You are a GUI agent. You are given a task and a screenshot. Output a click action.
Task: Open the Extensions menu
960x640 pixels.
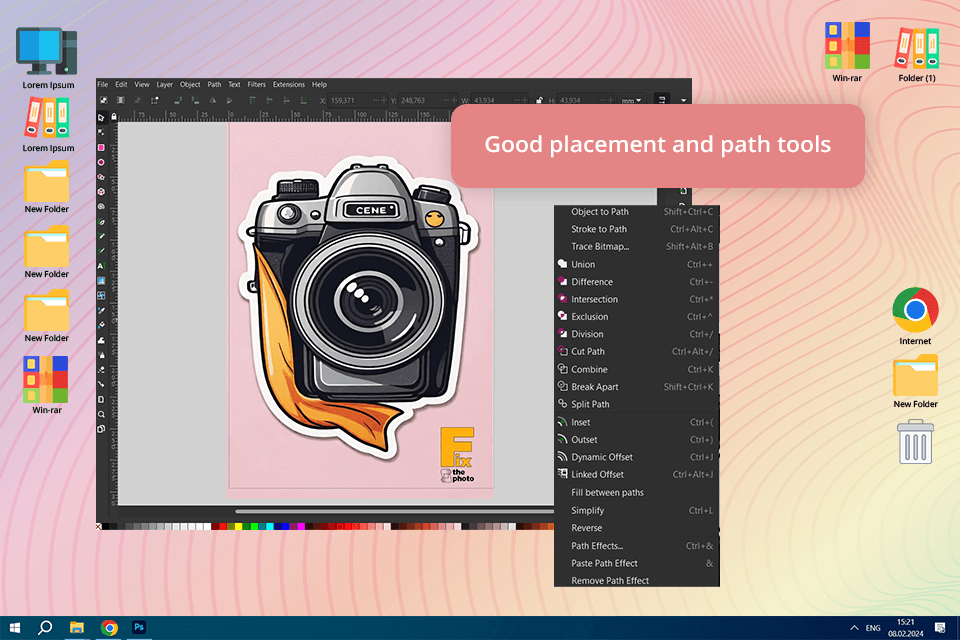[x=288, y=85]
